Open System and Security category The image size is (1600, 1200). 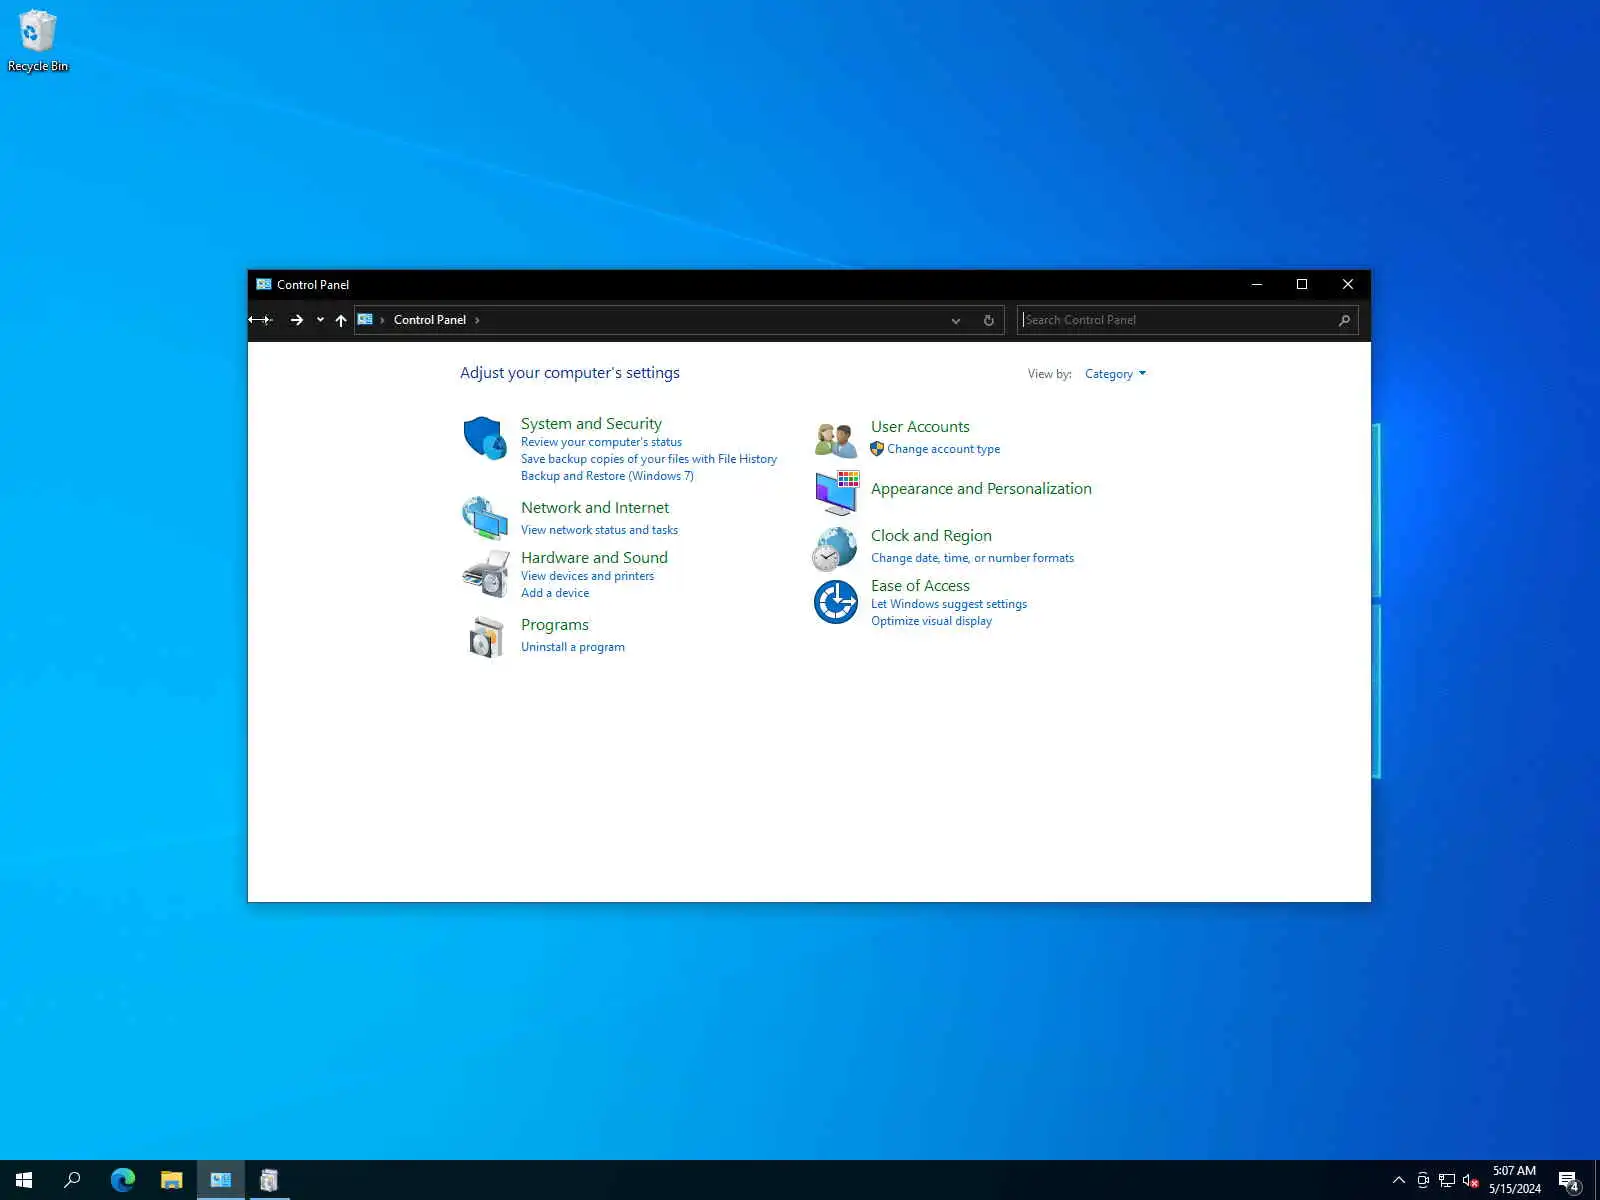[x=591, y=424]
